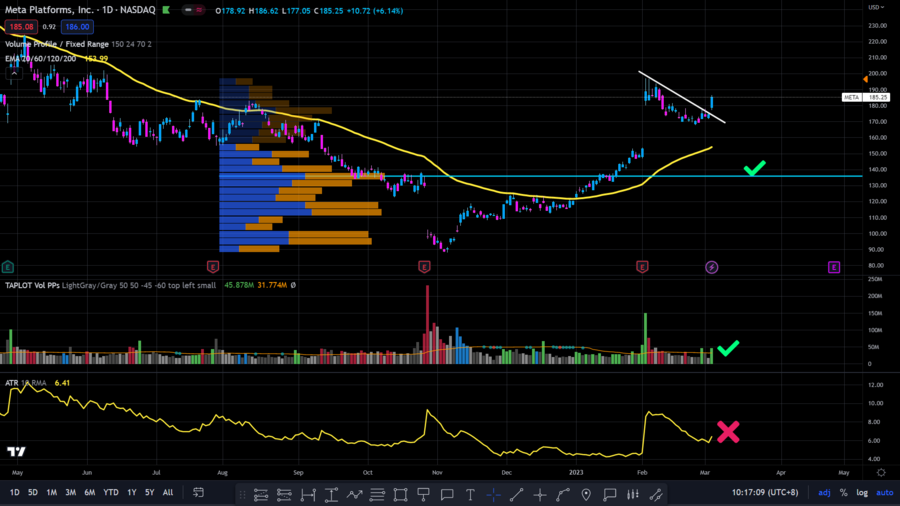Screen dimensions: 900x506
Task: Click the future earnings marker near May
Action: tap(833, 267)
